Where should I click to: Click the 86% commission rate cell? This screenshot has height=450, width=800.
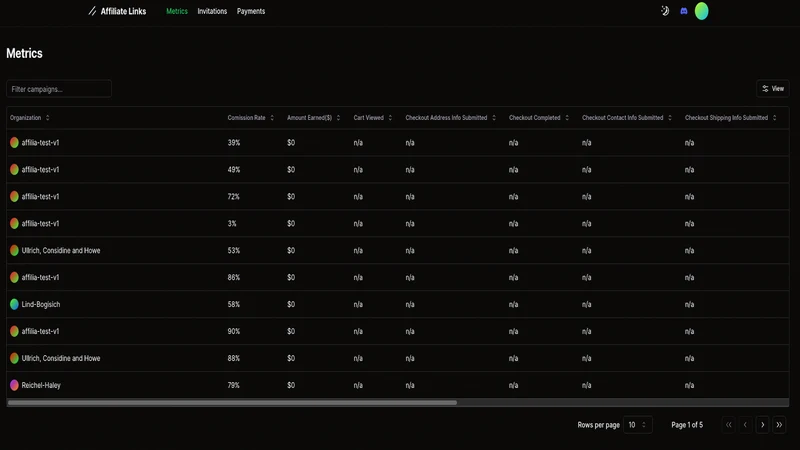pos(234,278)
